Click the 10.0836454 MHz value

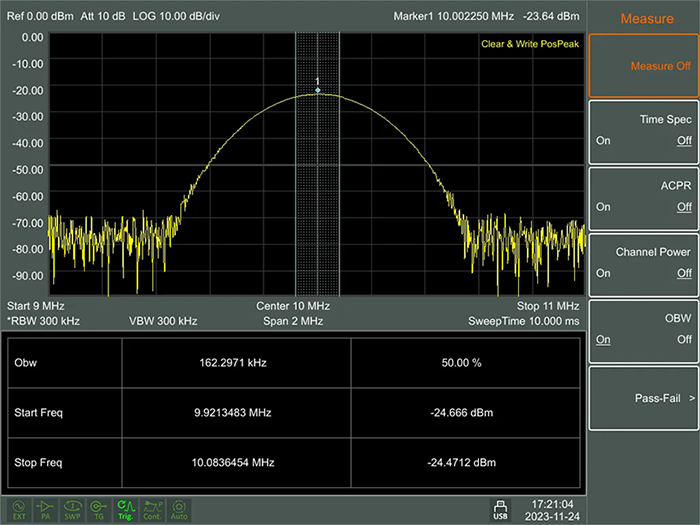(x=233, y=462)
